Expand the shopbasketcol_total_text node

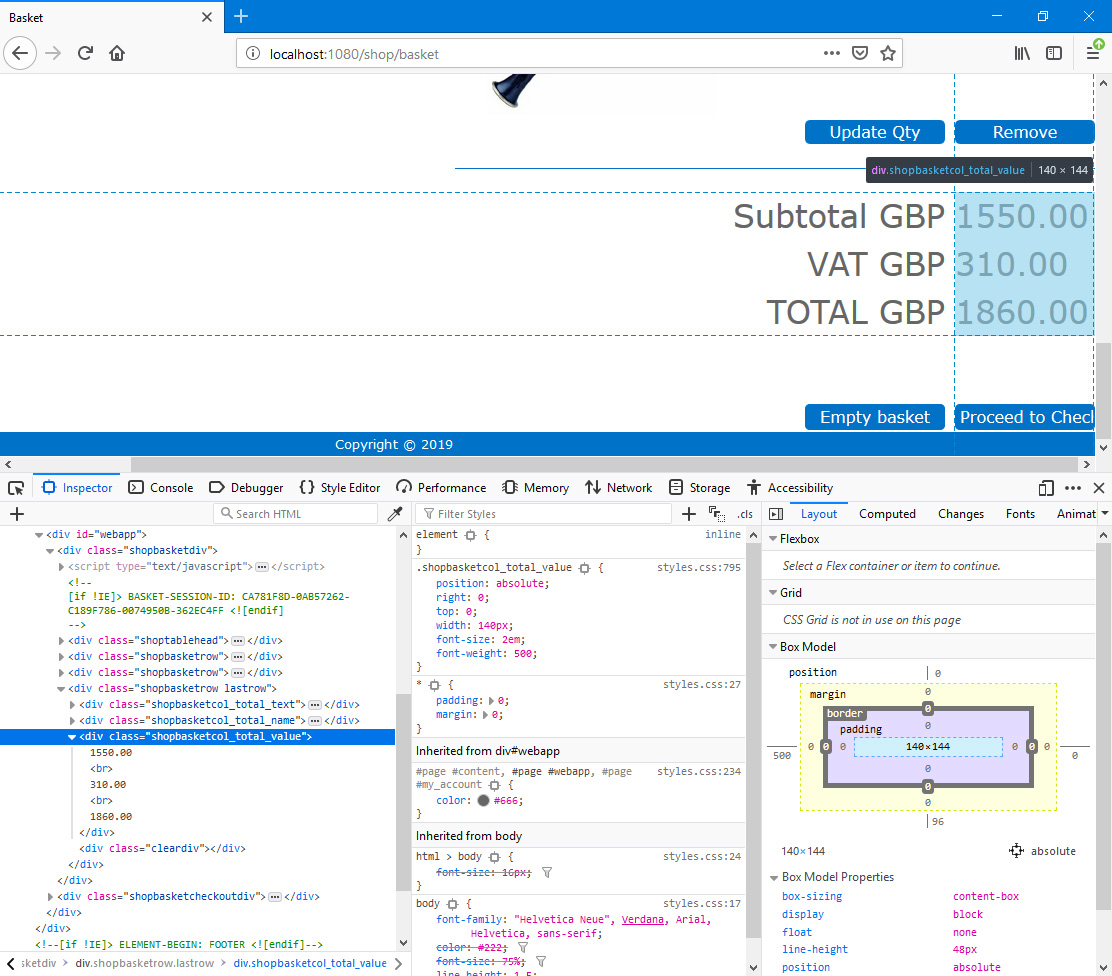click(72, 705)
